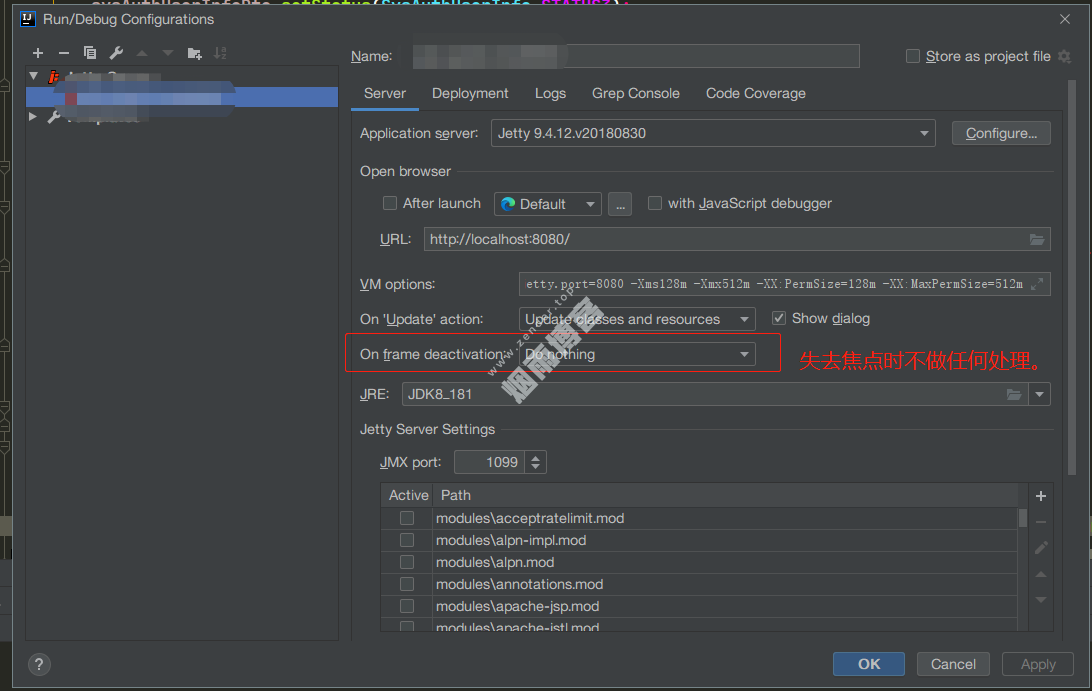Switch to the Deployment tab
This screenshot has height=691, width=1092.
[470, 93]
